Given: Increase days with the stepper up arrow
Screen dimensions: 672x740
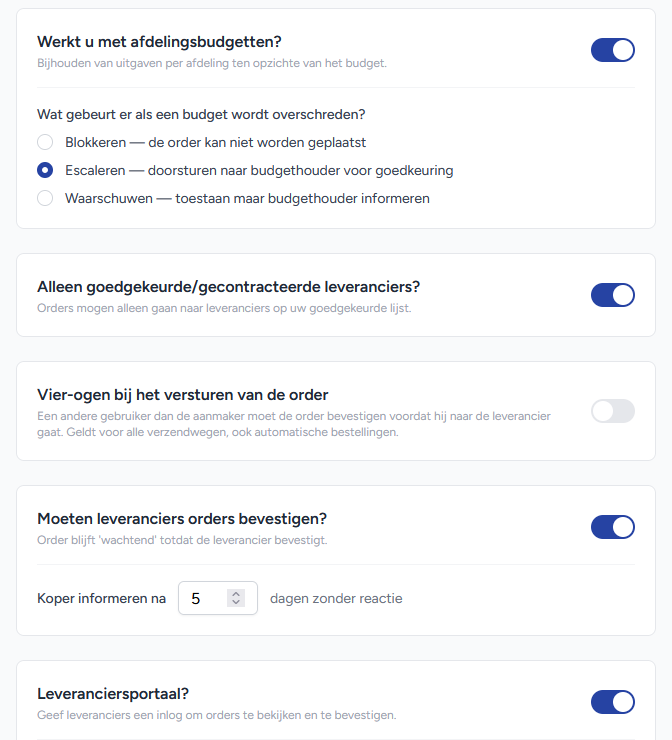Looking at the screenshot, I should (236, 594).
